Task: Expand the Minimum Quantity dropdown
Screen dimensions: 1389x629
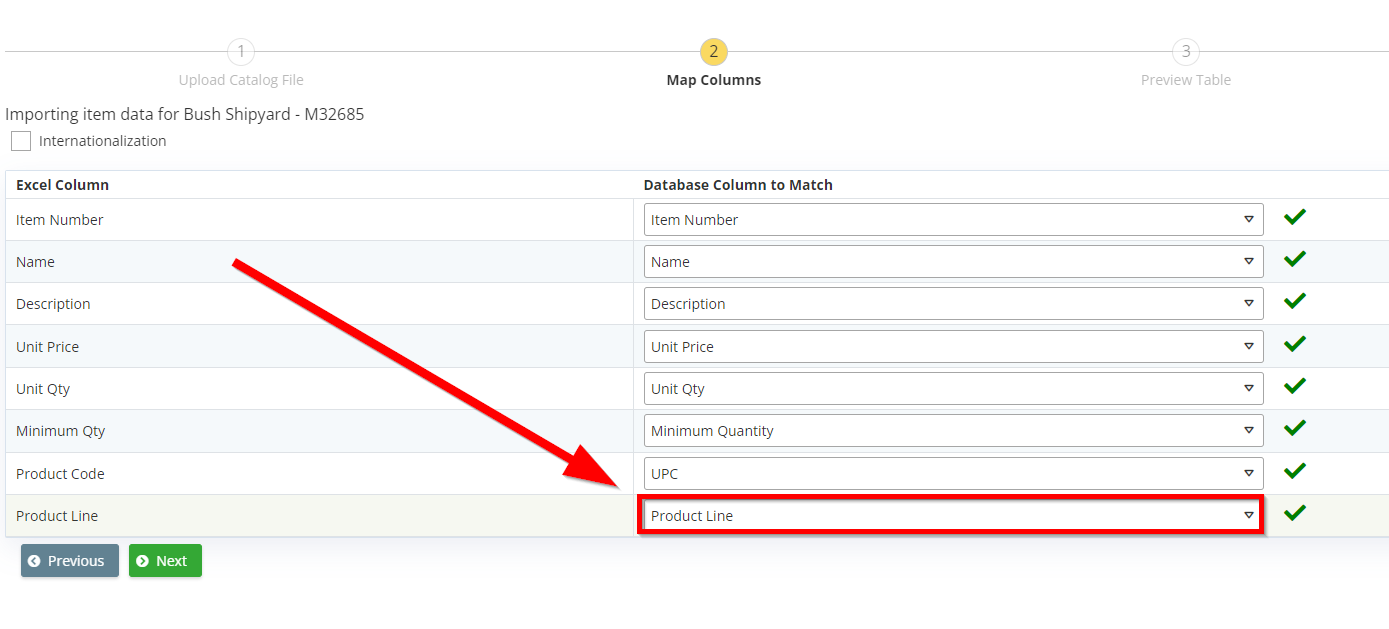Action: pyautogui.click(x=952, y=431)
